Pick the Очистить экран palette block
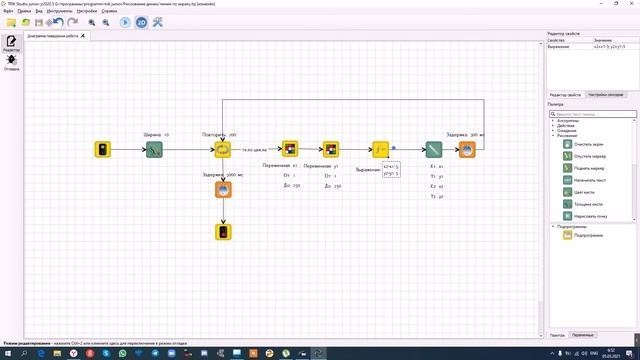640x360 pixels. point(583,144)
